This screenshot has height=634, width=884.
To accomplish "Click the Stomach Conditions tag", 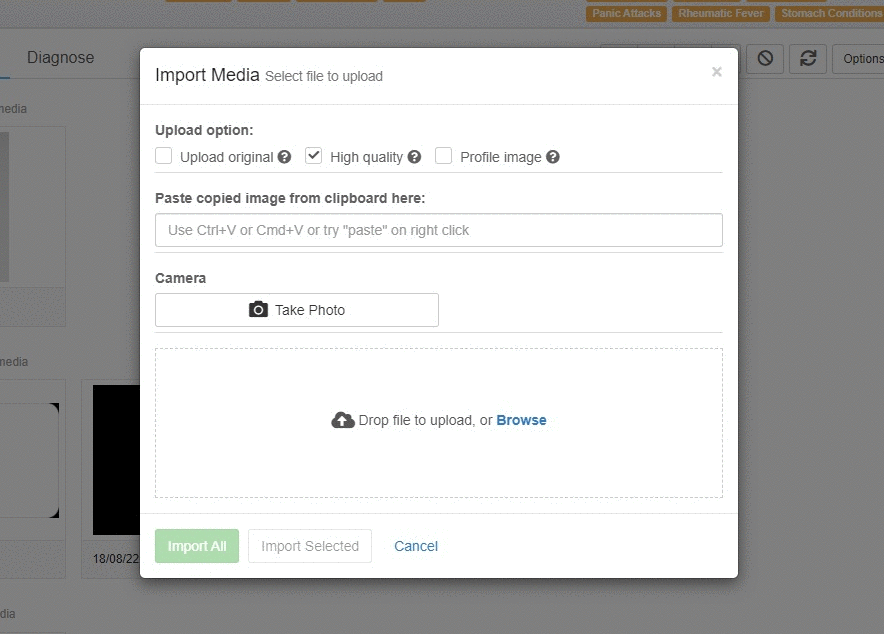I will (x=829, y=14).
